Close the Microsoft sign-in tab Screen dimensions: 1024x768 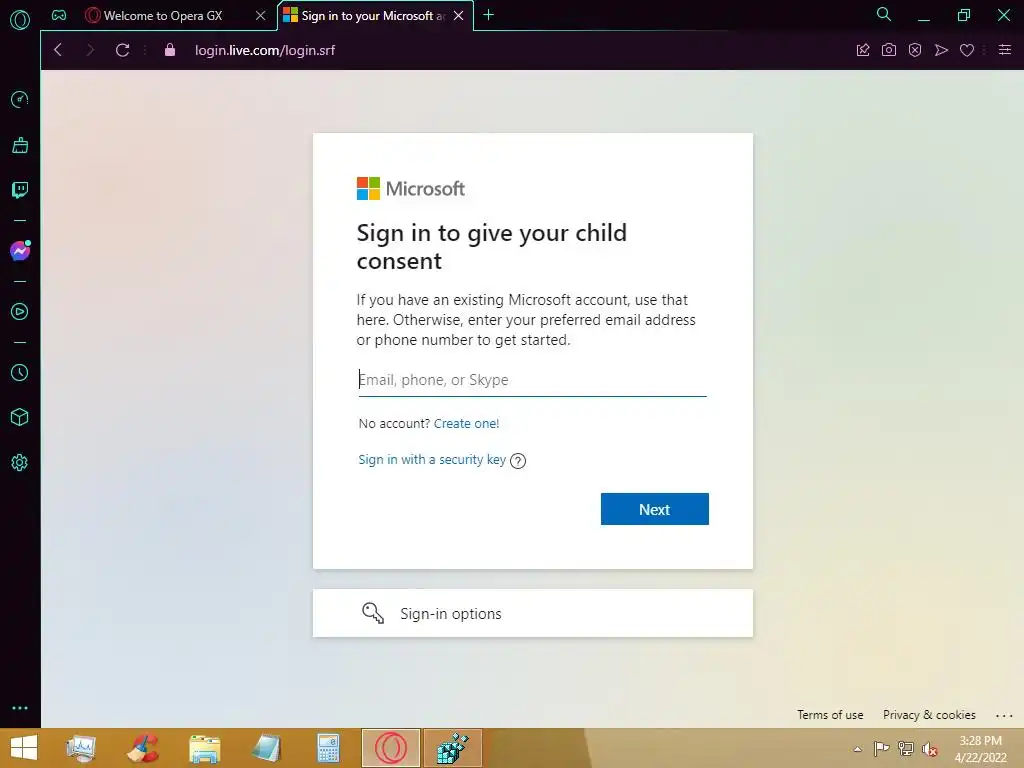[459, 15]
